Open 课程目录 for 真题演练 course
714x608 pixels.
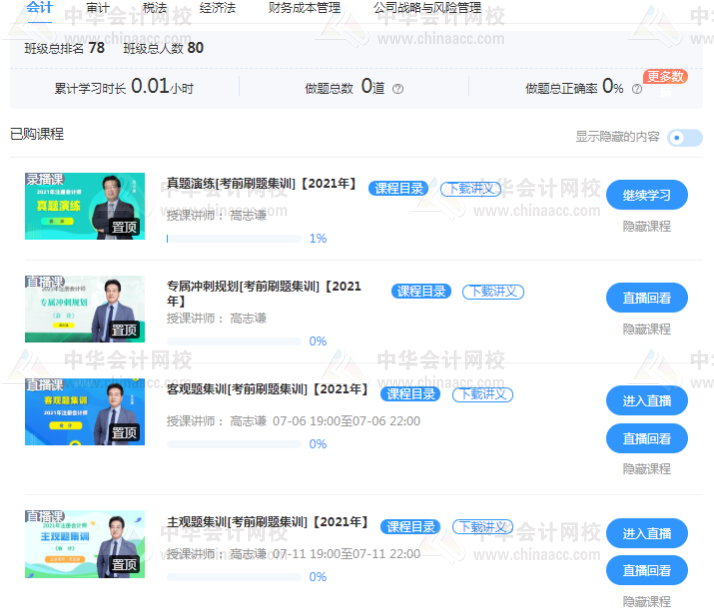pos(399,188)
